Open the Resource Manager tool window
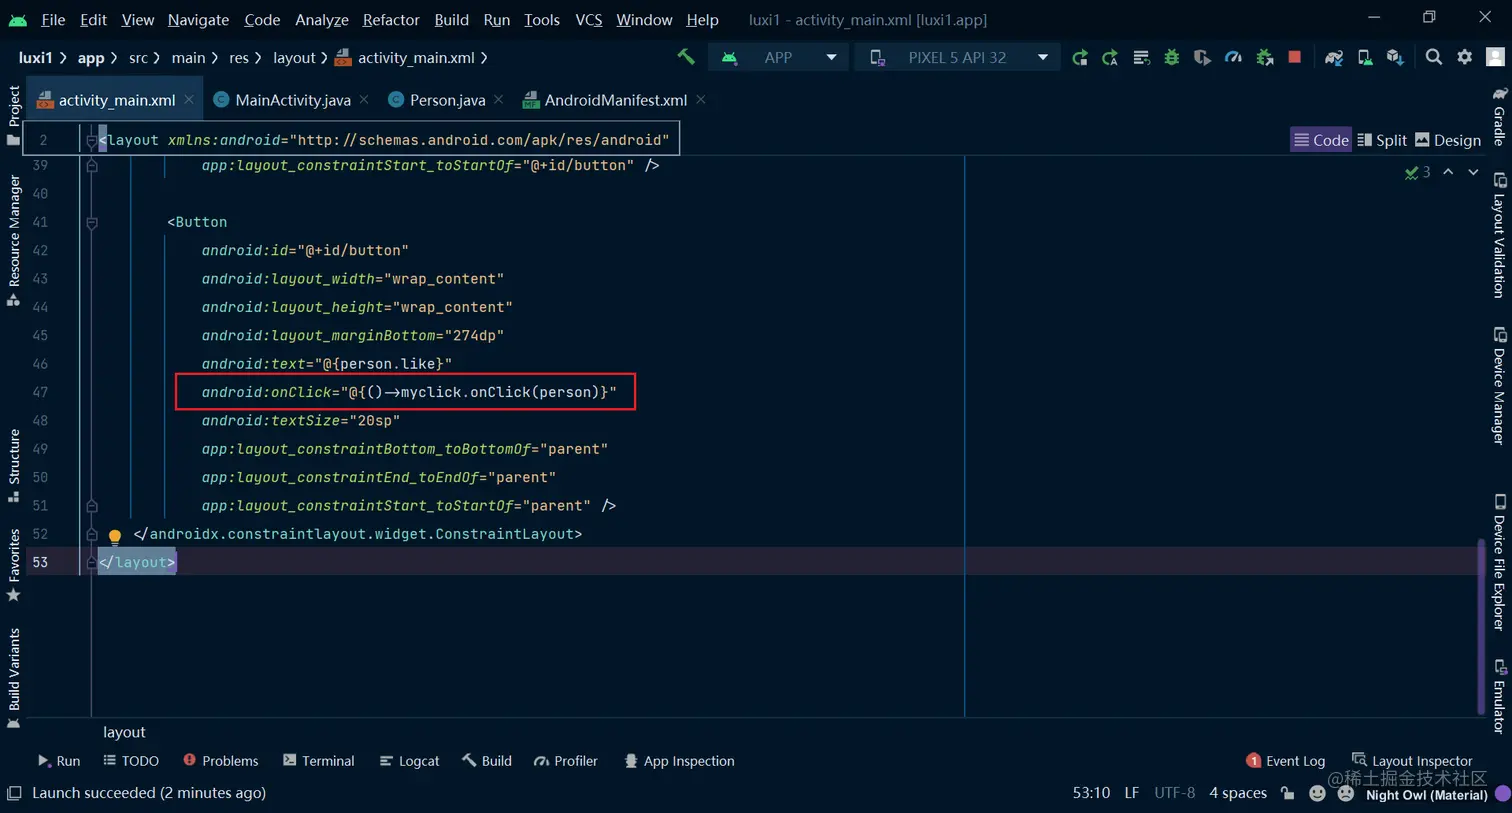 point(13,239)
